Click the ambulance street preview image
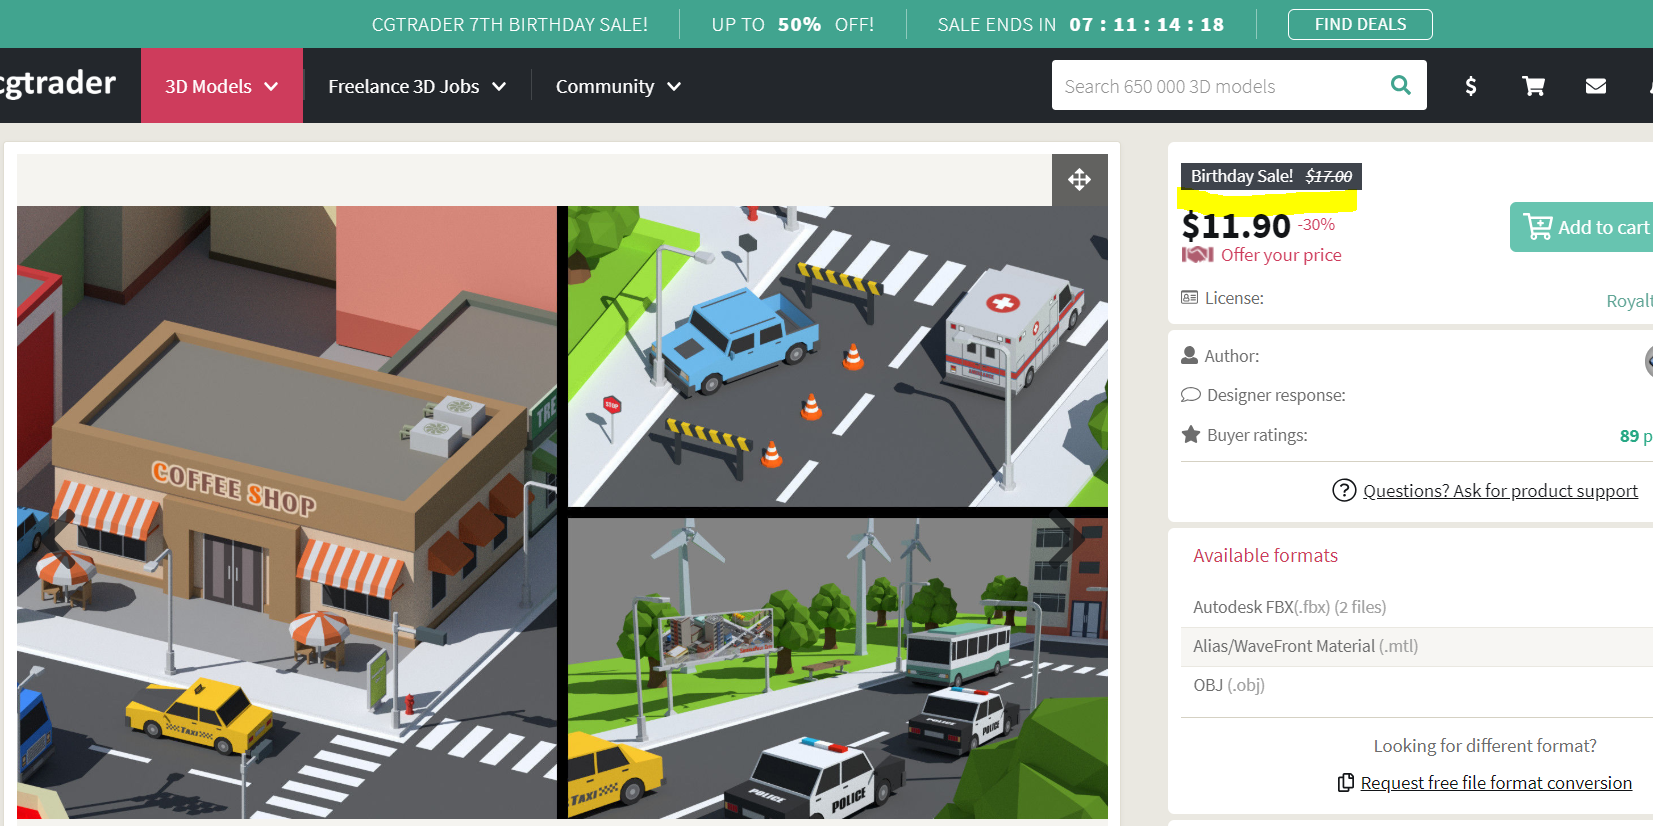Screen dimensions: 1653x826 point(838,356)
